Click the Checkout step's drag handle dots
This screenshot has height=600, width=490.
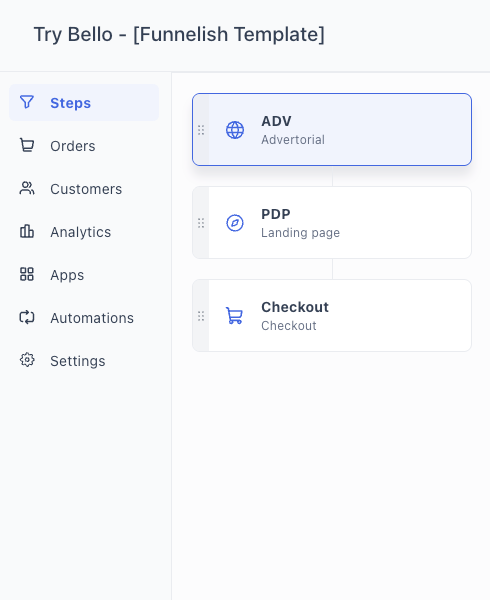coord(201,316)
